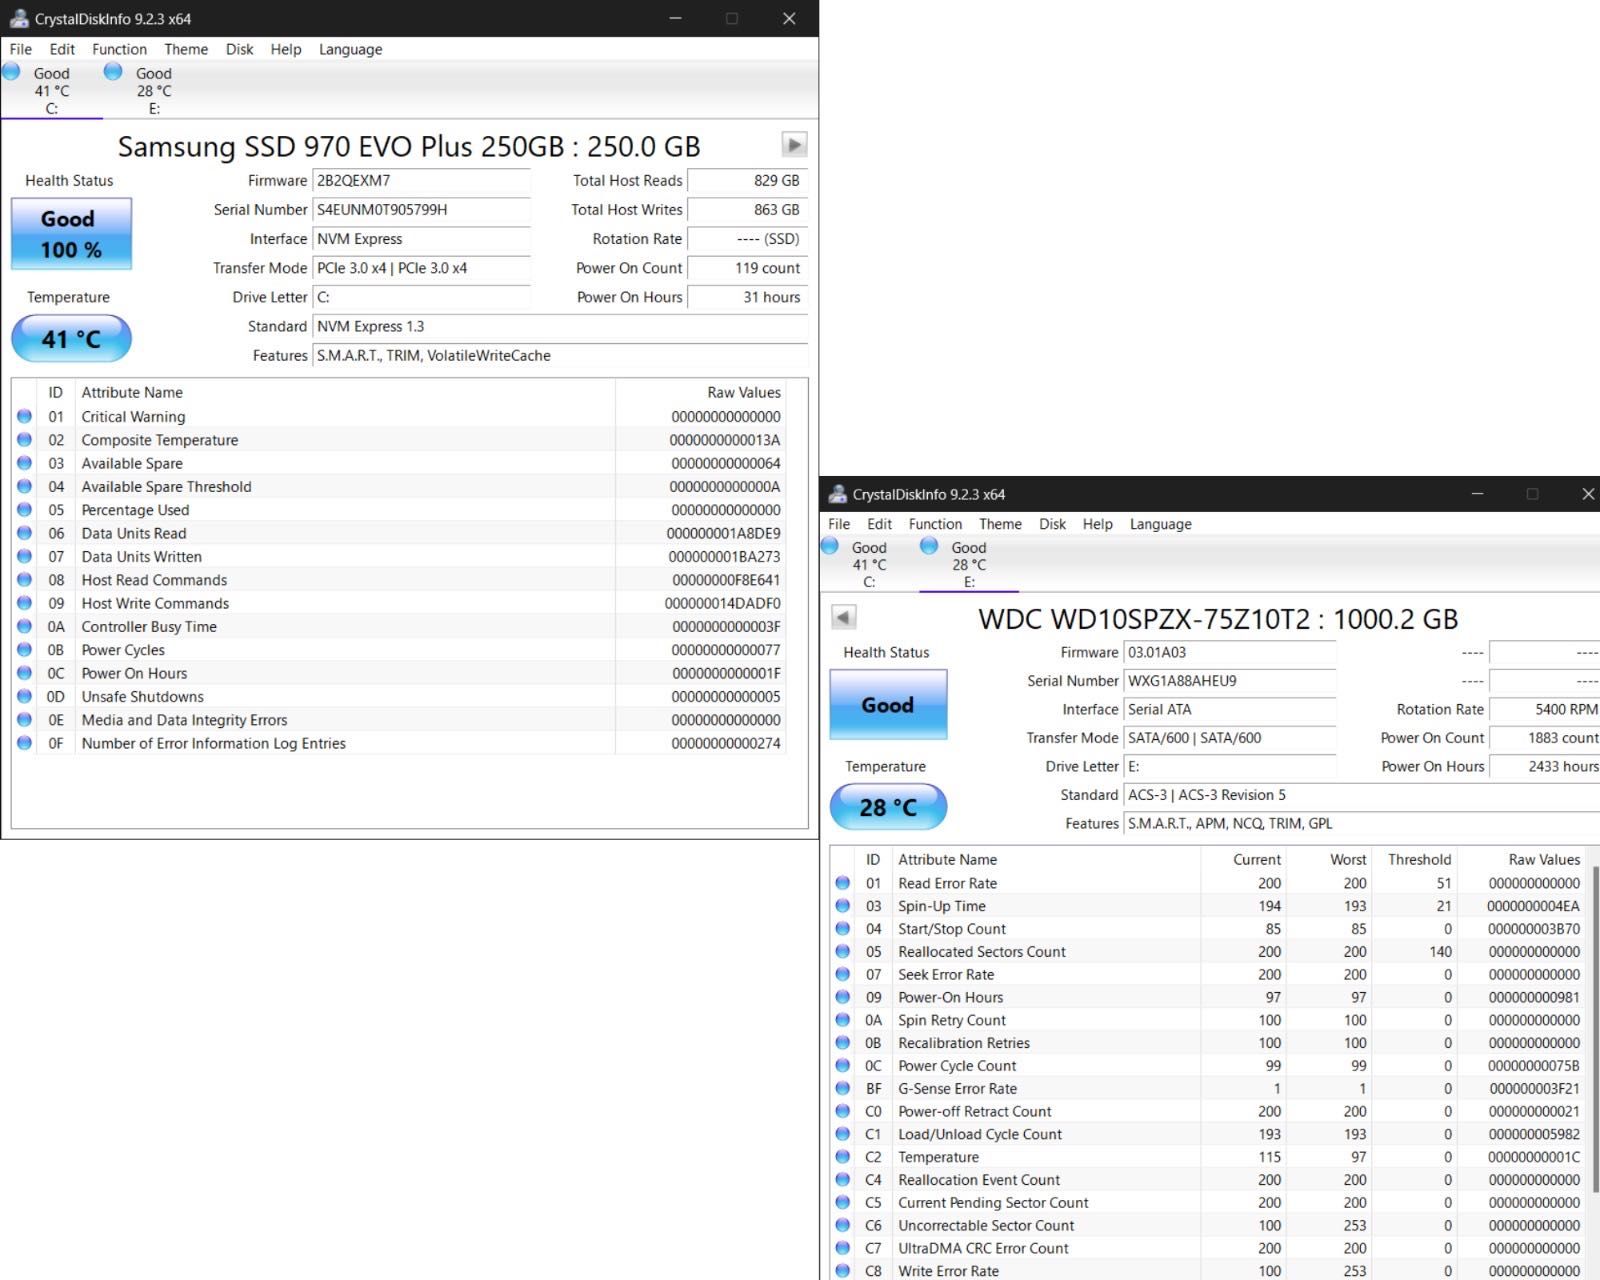Click status orb for Load/Unload Cycle Count row
The image size is (1600, 1280).
pos(843,1134)
